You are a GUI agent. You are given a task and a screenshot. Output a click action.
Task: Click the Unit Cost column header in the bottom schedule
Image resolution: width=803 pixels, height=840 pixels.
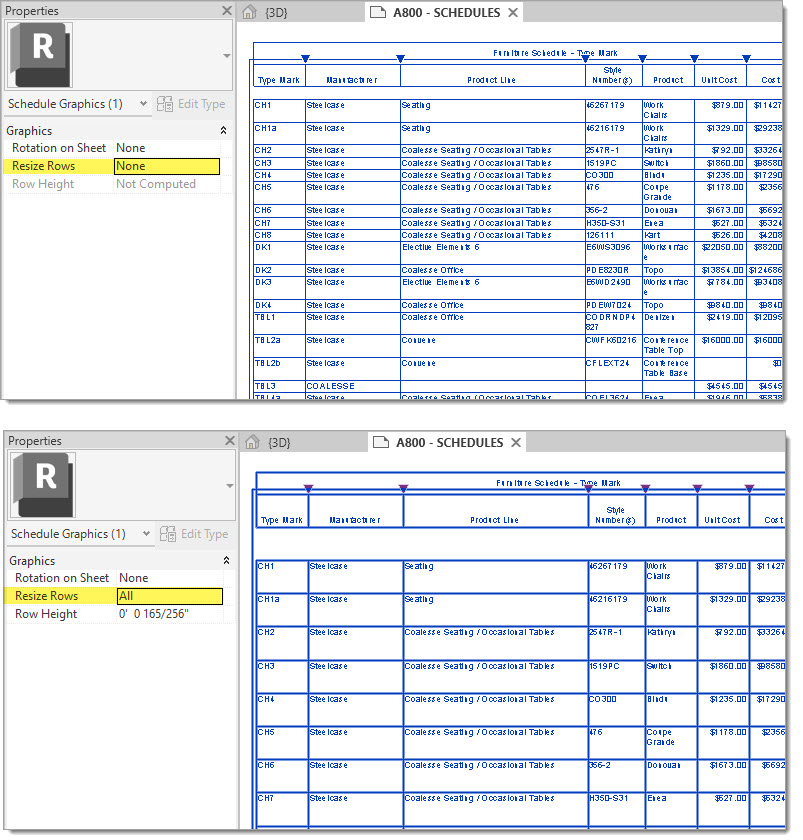tap(722, 520)
